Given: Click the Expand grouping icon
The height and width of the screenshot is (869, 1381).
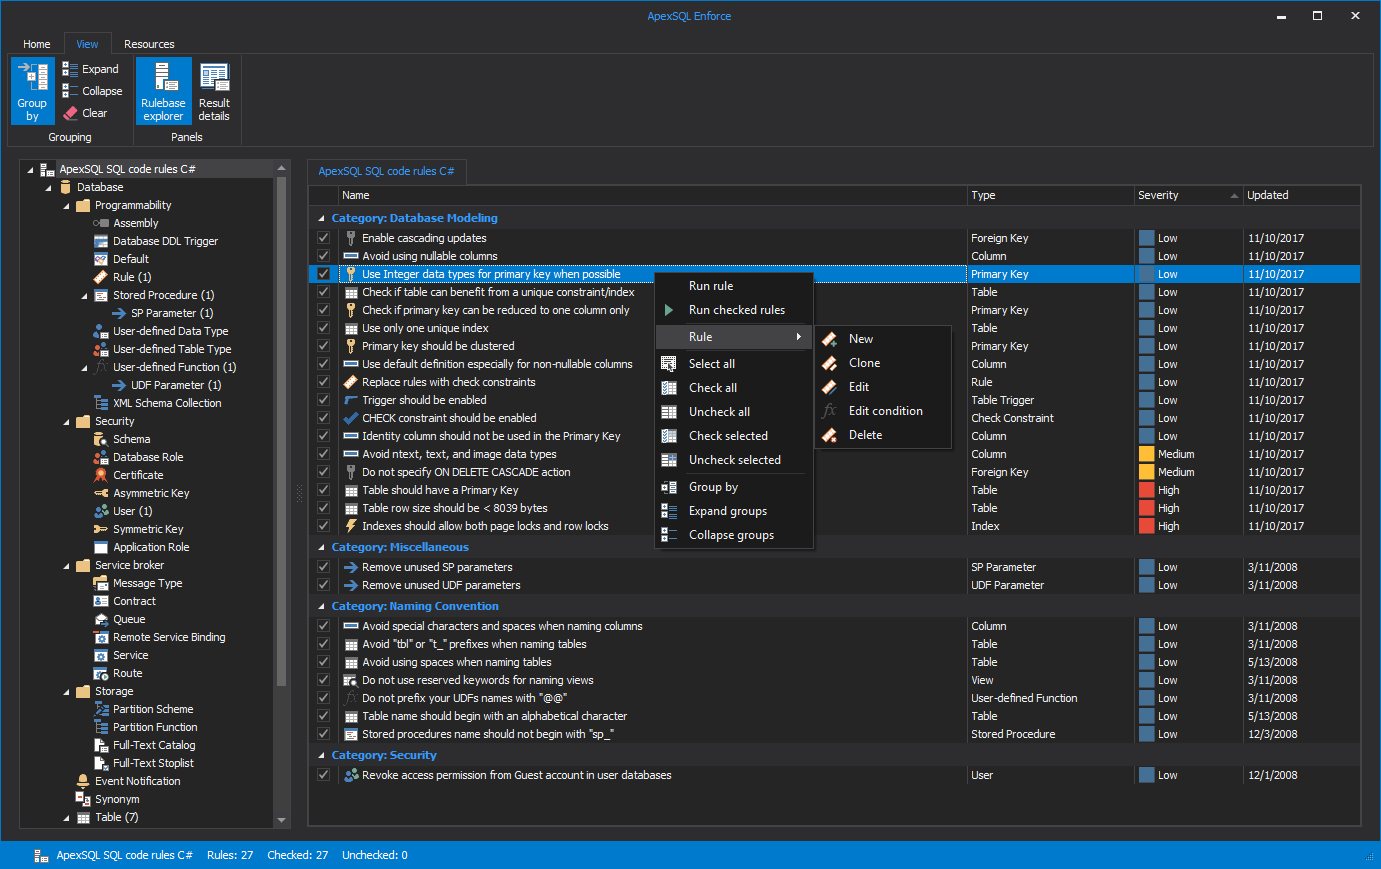Looking at the screenshot, I should click(70, 69).
